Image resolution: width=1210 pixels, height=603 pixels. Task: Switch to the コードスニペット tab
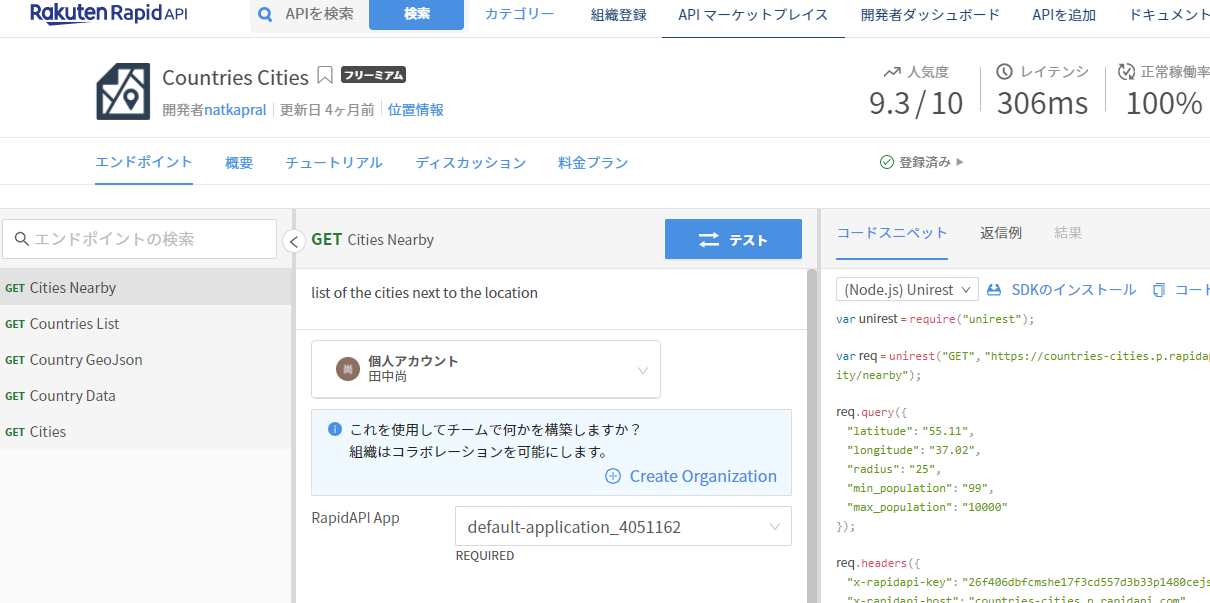892,233
